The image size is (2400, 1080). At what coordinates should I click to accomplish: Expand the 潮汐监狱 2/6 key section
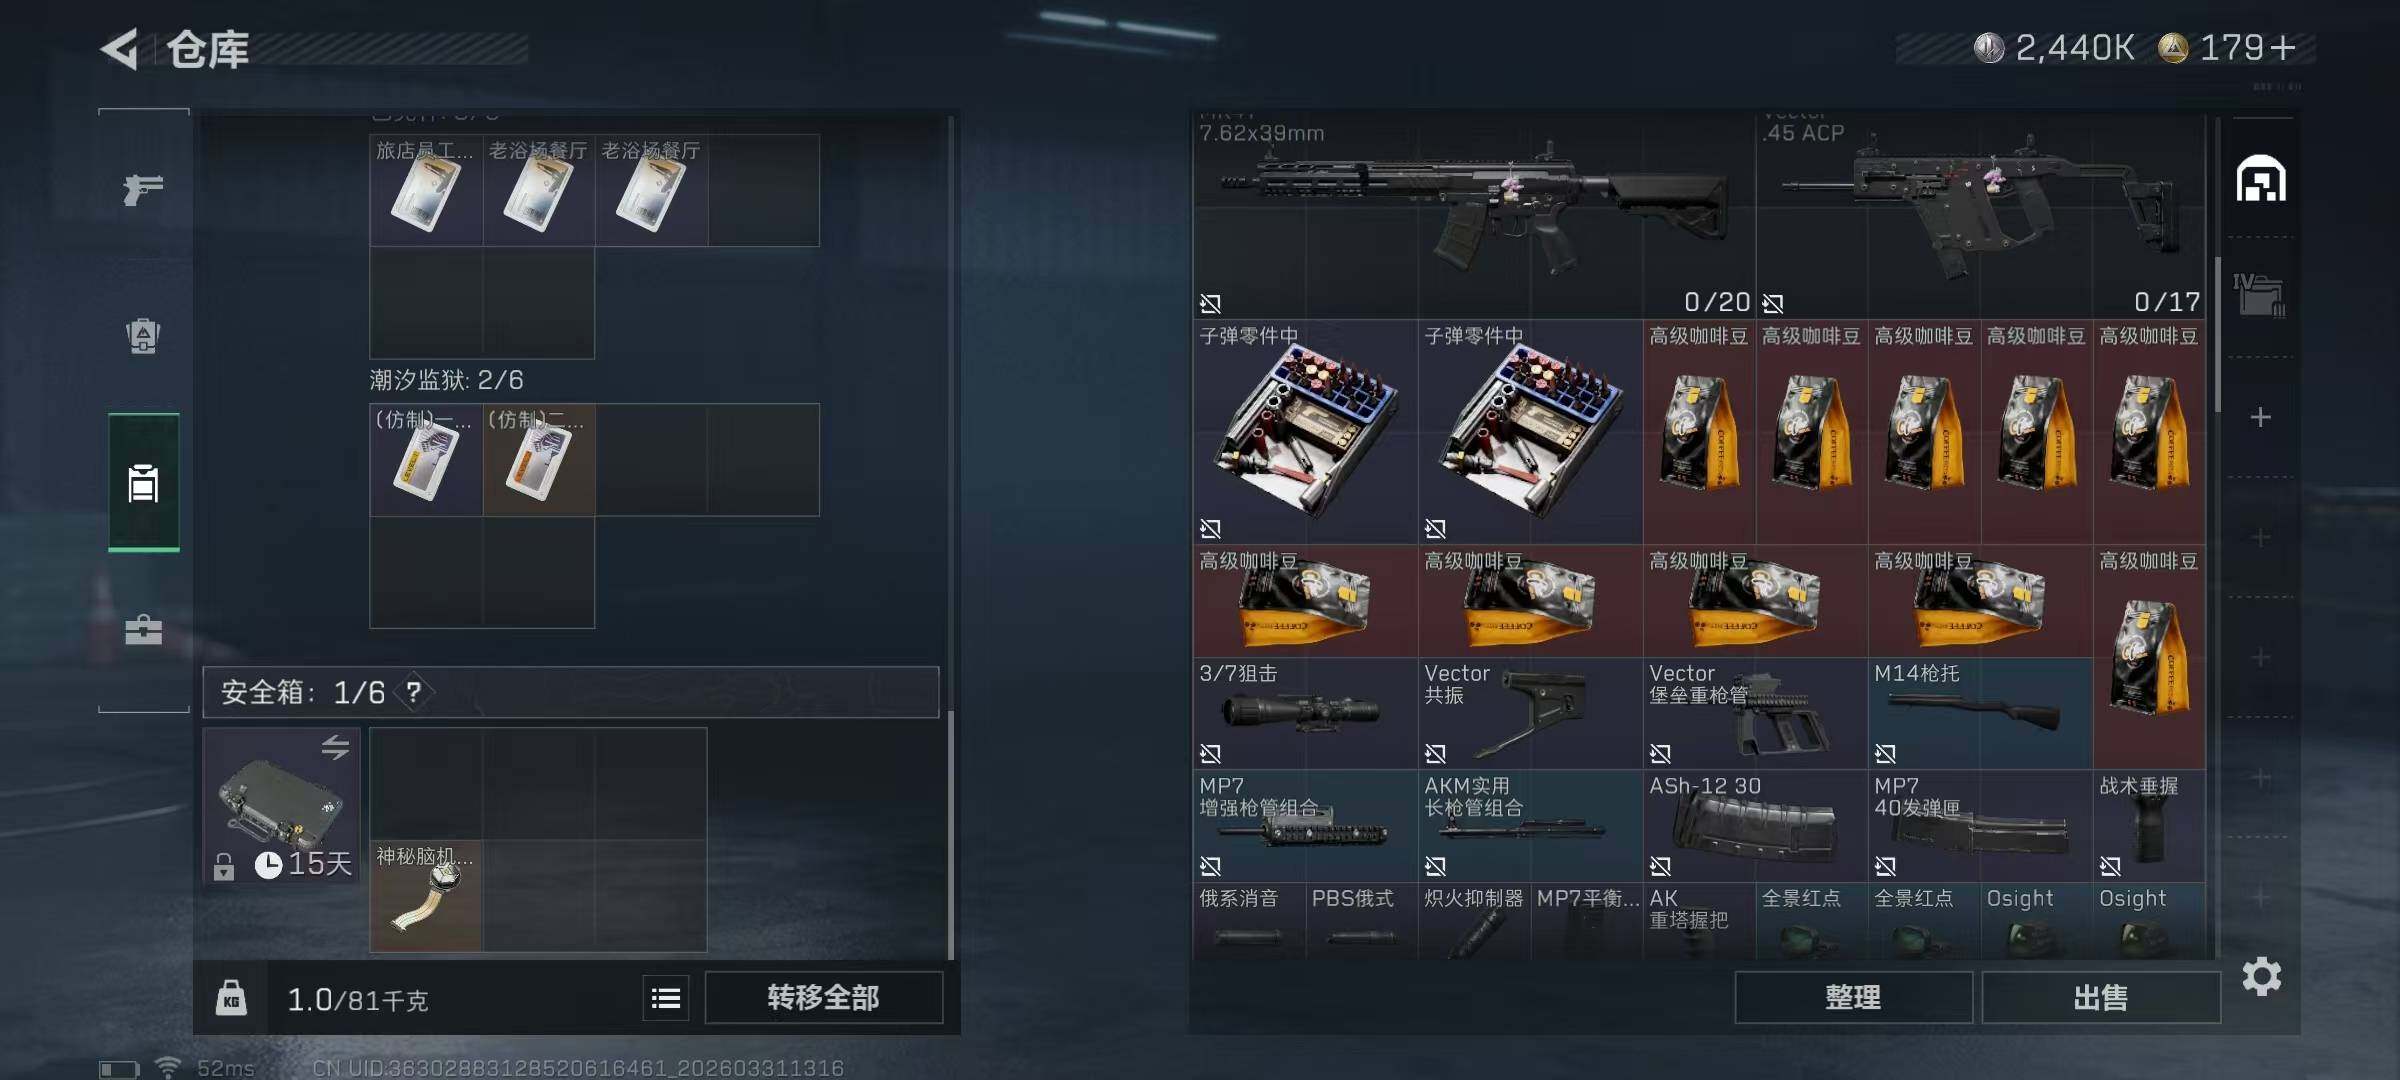click(446, 380)
